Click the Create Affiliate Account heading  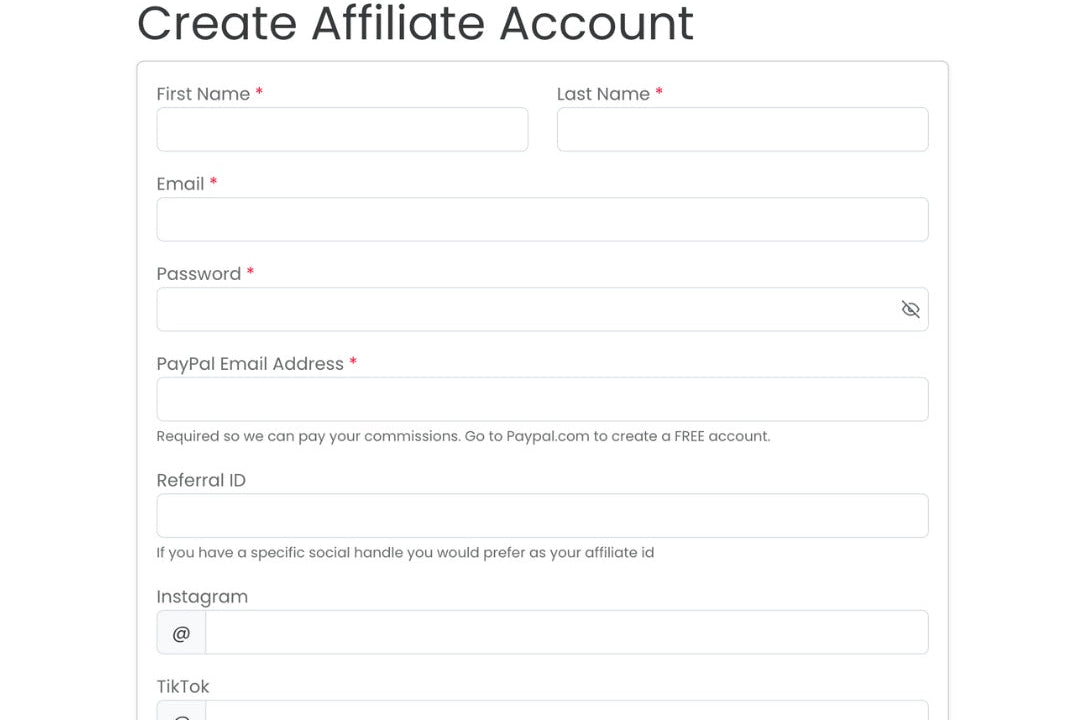point(415,24)
